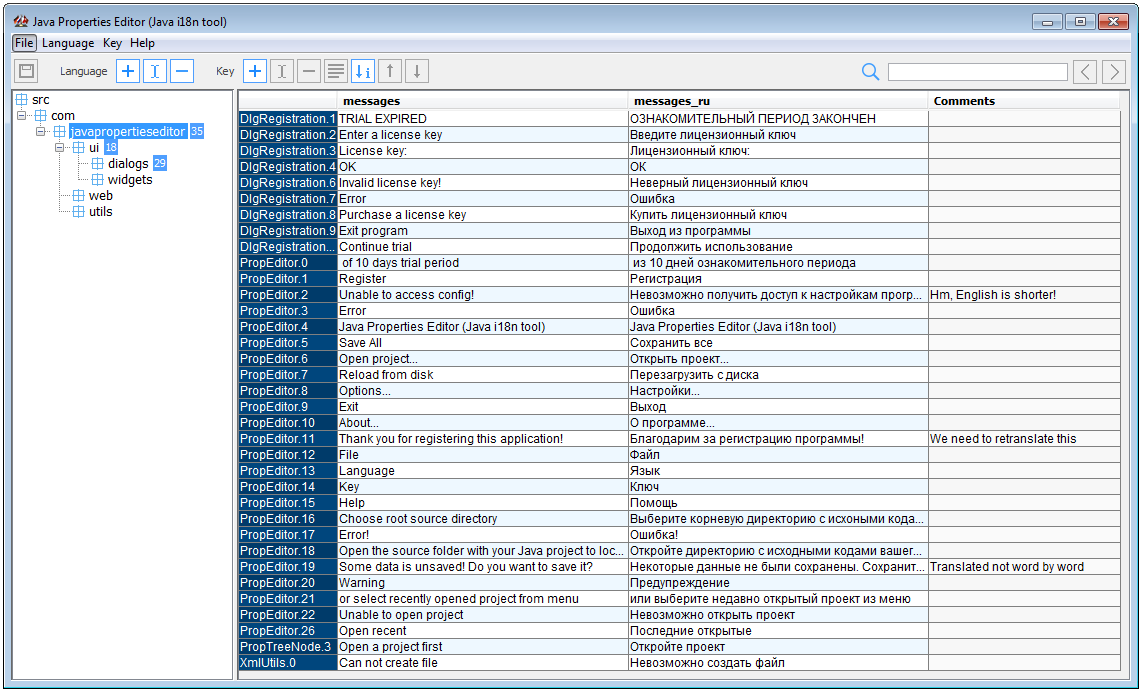Select the javapropertieseditor package node
The image size is (1142, 692).
[127, 132]
